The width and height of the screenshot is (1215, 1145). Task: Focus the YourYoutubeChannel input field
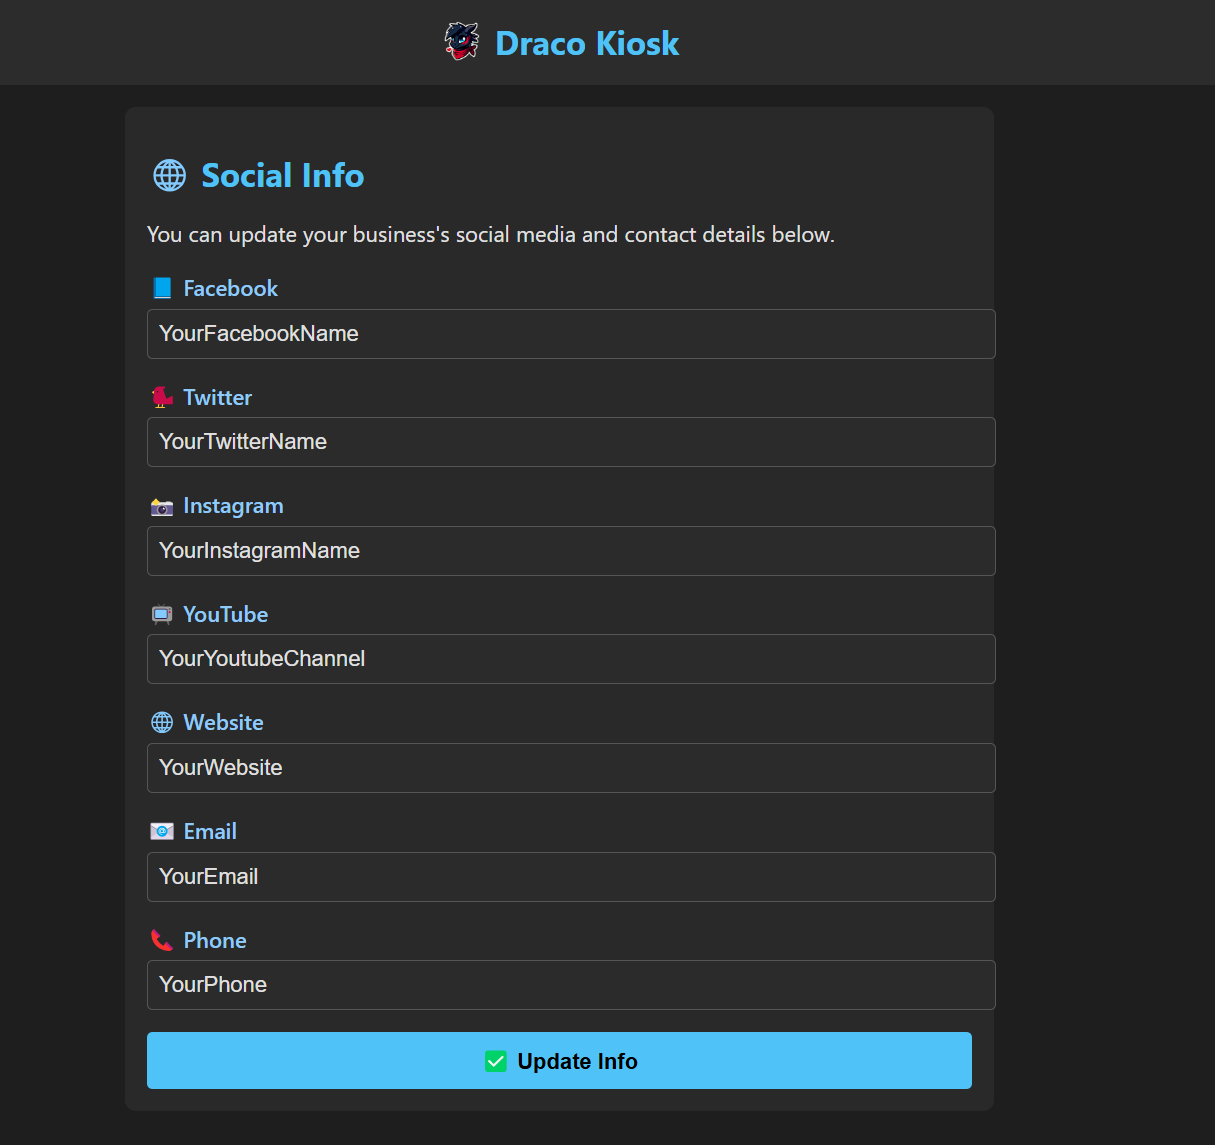pos(571,659)
